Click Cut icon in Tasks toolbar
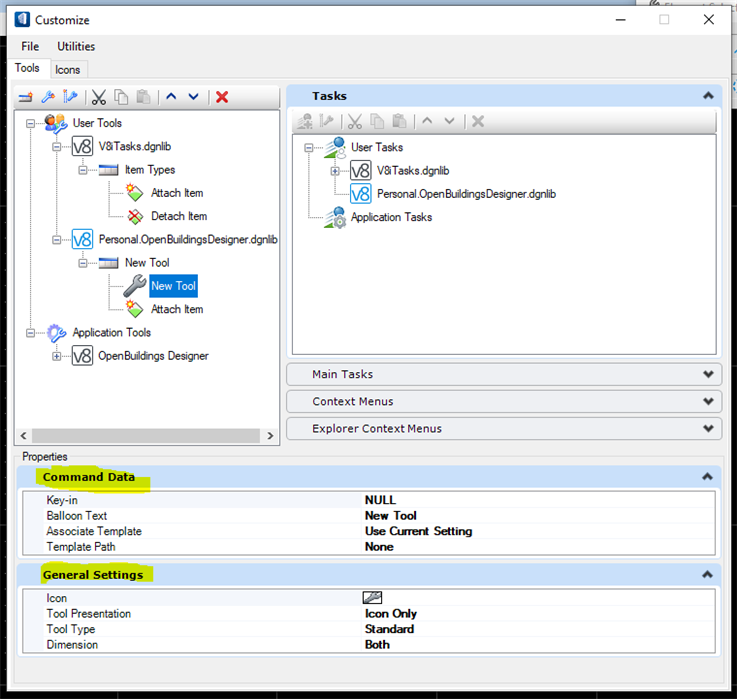 (x=355, y=122)
